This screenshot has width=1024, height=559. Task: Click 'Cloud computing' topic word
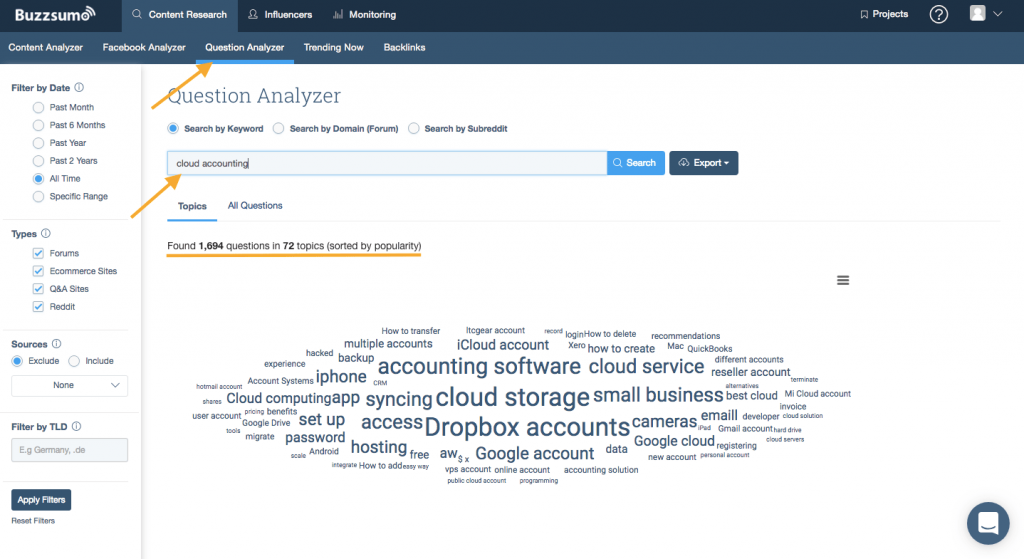279,398
